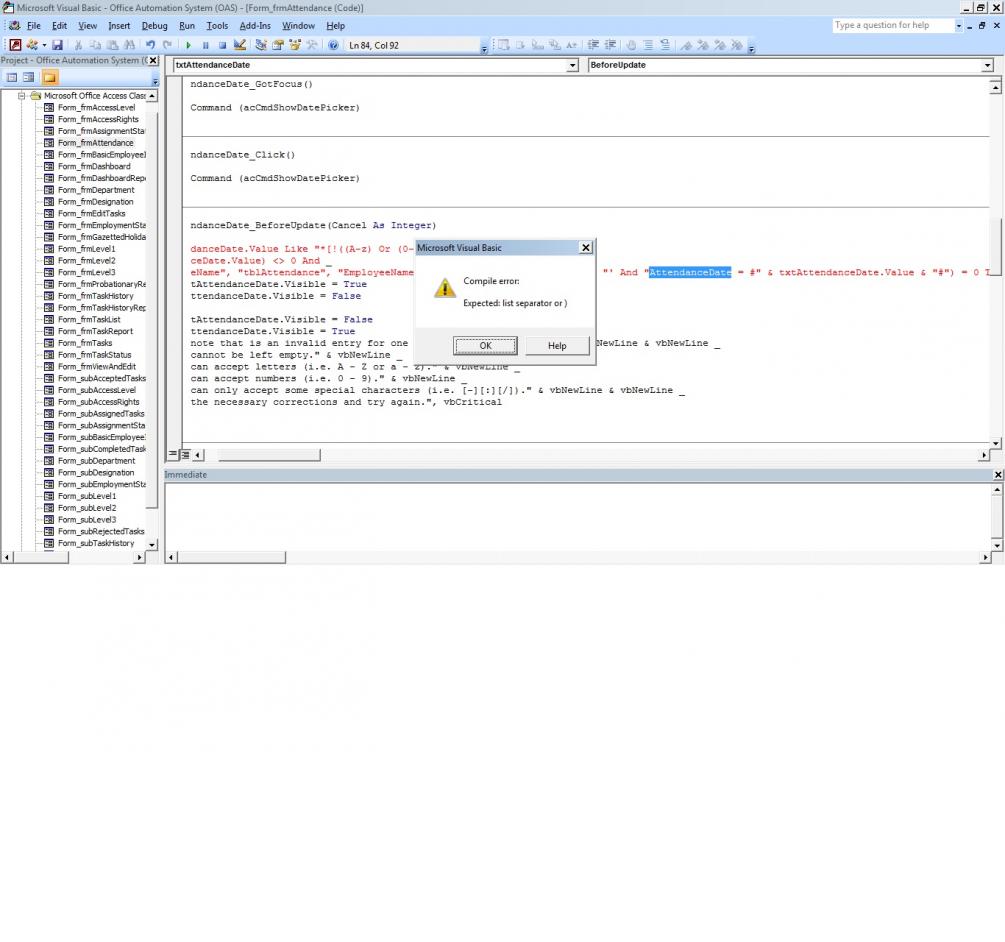Select Form_frmDashboard in the project tree
Viewport: 1005px width, 942px height.
pyautogui.click(x=94, y=166)
